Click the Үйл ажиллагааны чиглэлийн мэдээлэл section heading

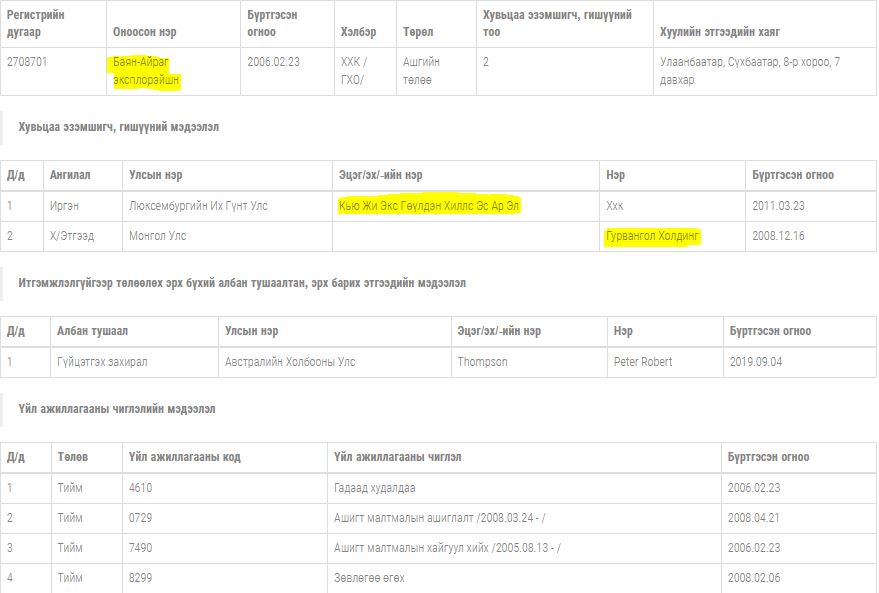116,409
